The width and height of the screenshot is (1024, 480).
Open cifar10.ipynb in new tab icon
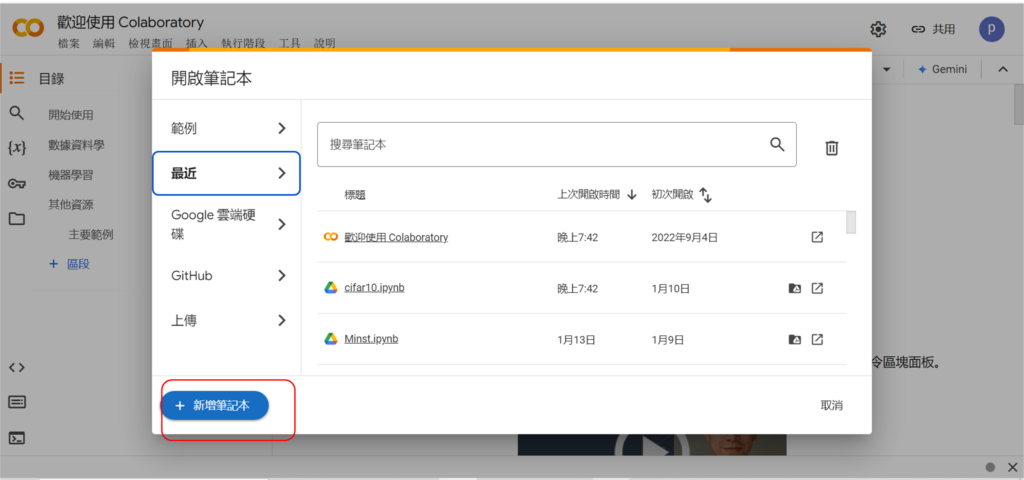coord(817,289)
